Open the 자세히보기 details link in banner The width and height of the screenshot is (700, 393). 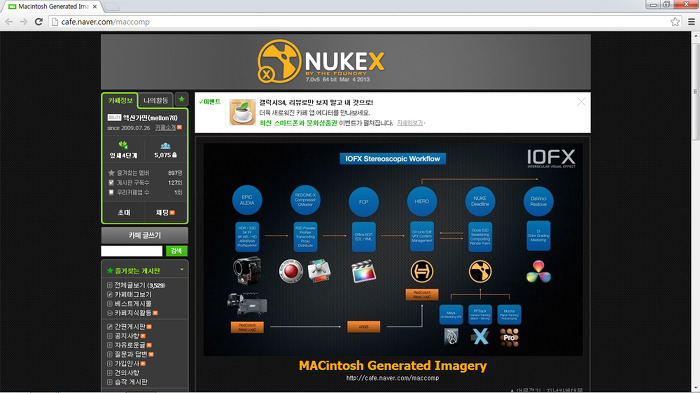[410, 123]
